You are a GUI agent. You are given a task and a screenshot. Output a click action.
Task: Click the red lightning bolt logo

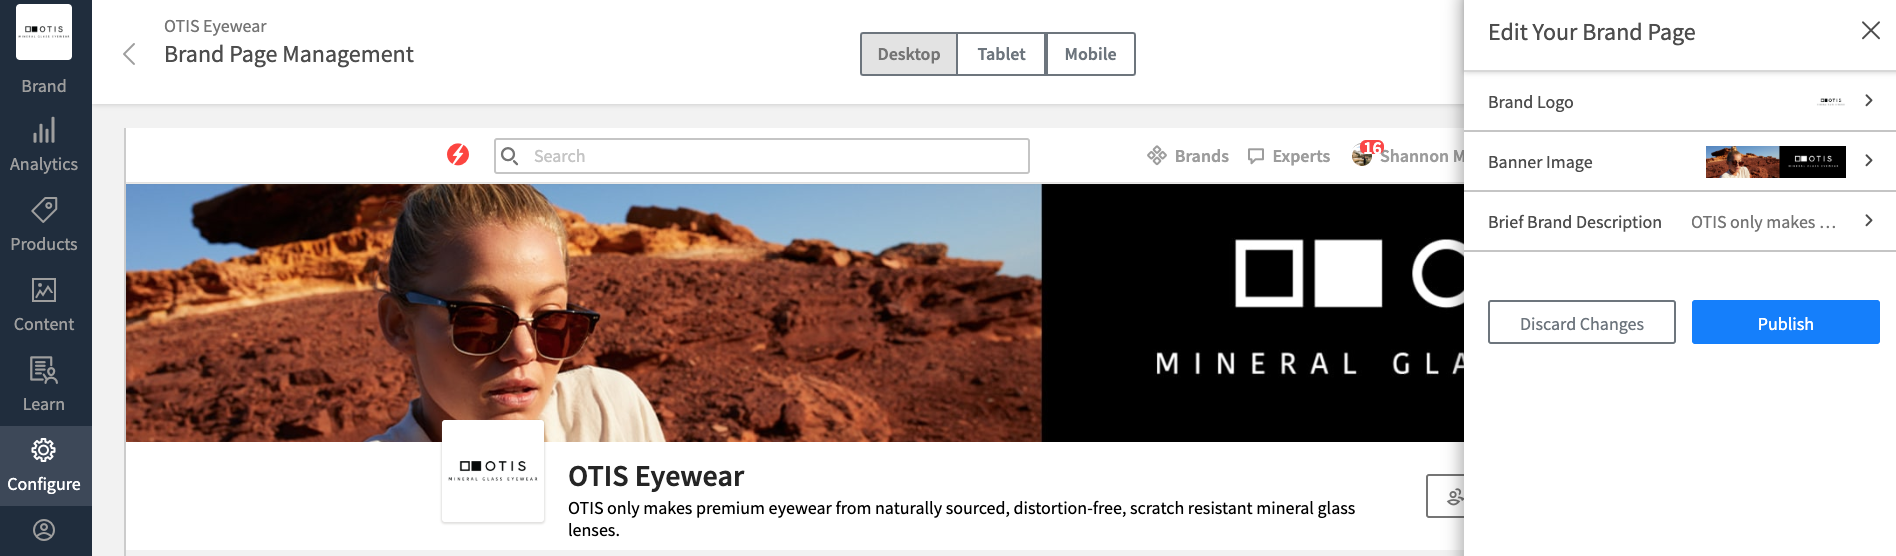(x=458, y=154)
